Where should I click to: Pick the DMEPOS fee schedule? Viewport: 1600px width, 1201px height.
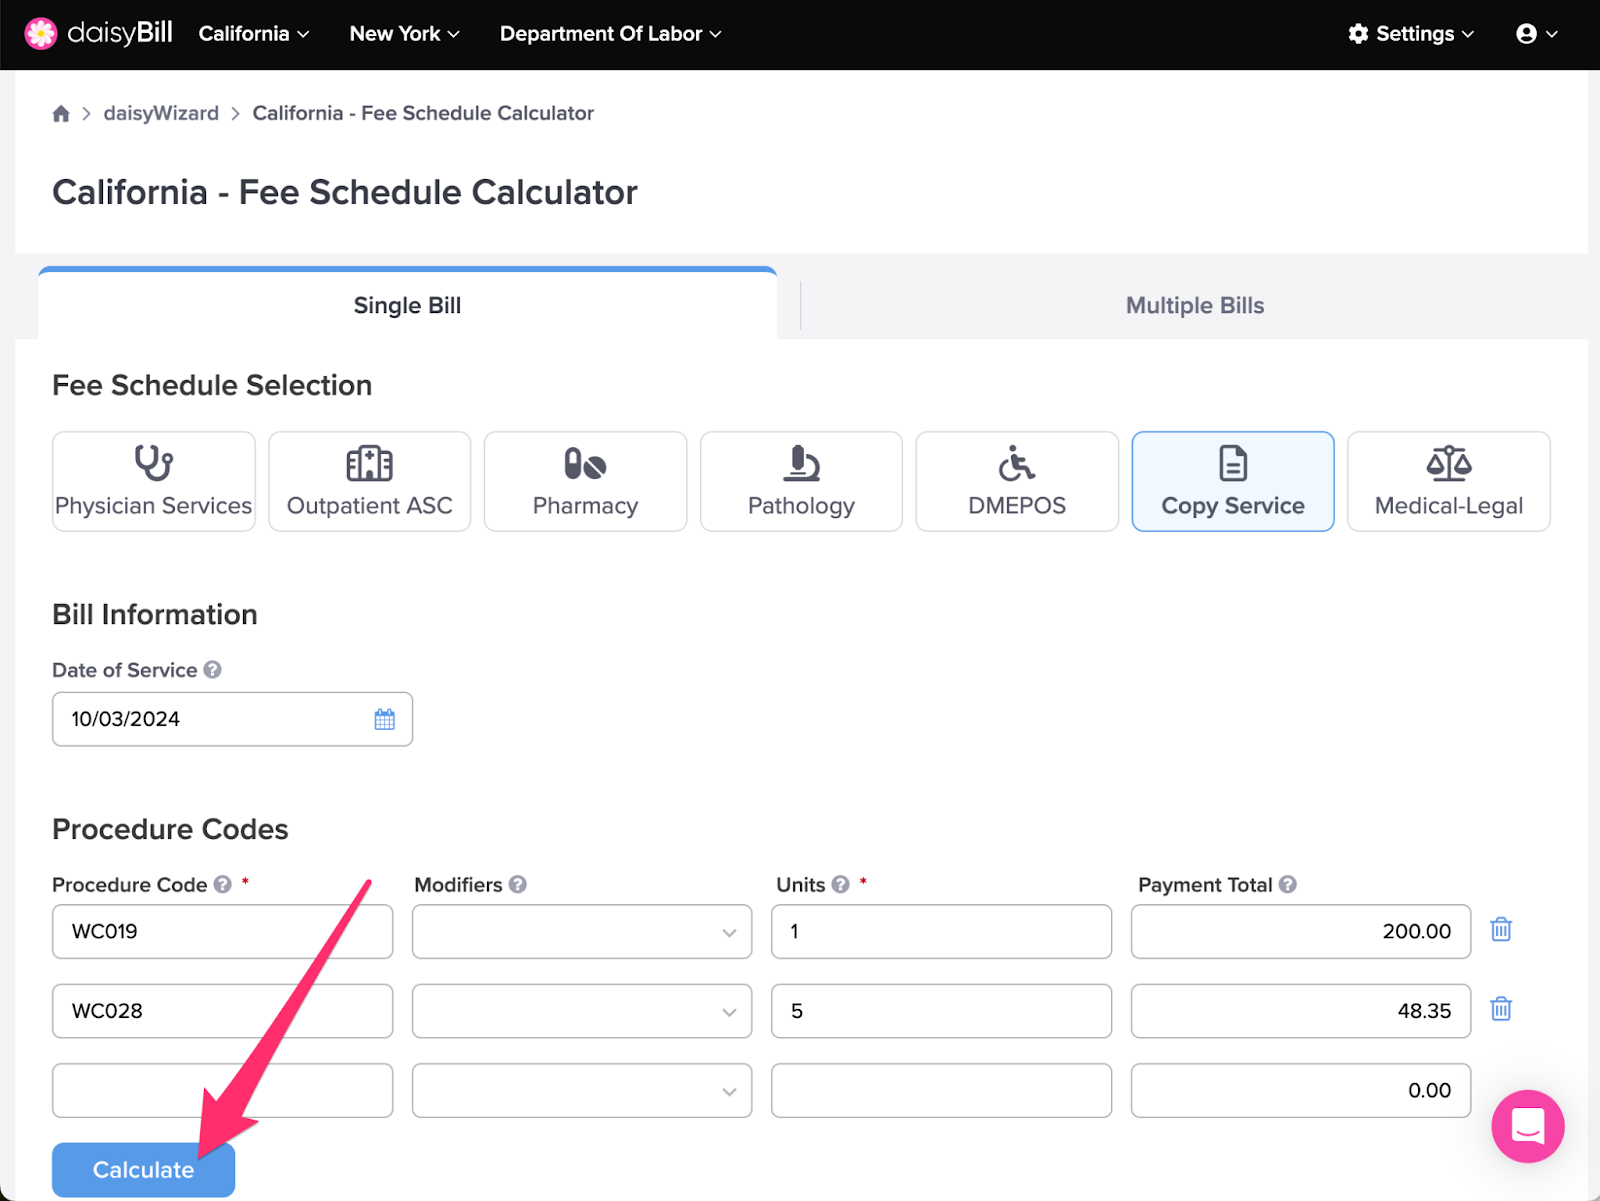tap(1017, 481)
